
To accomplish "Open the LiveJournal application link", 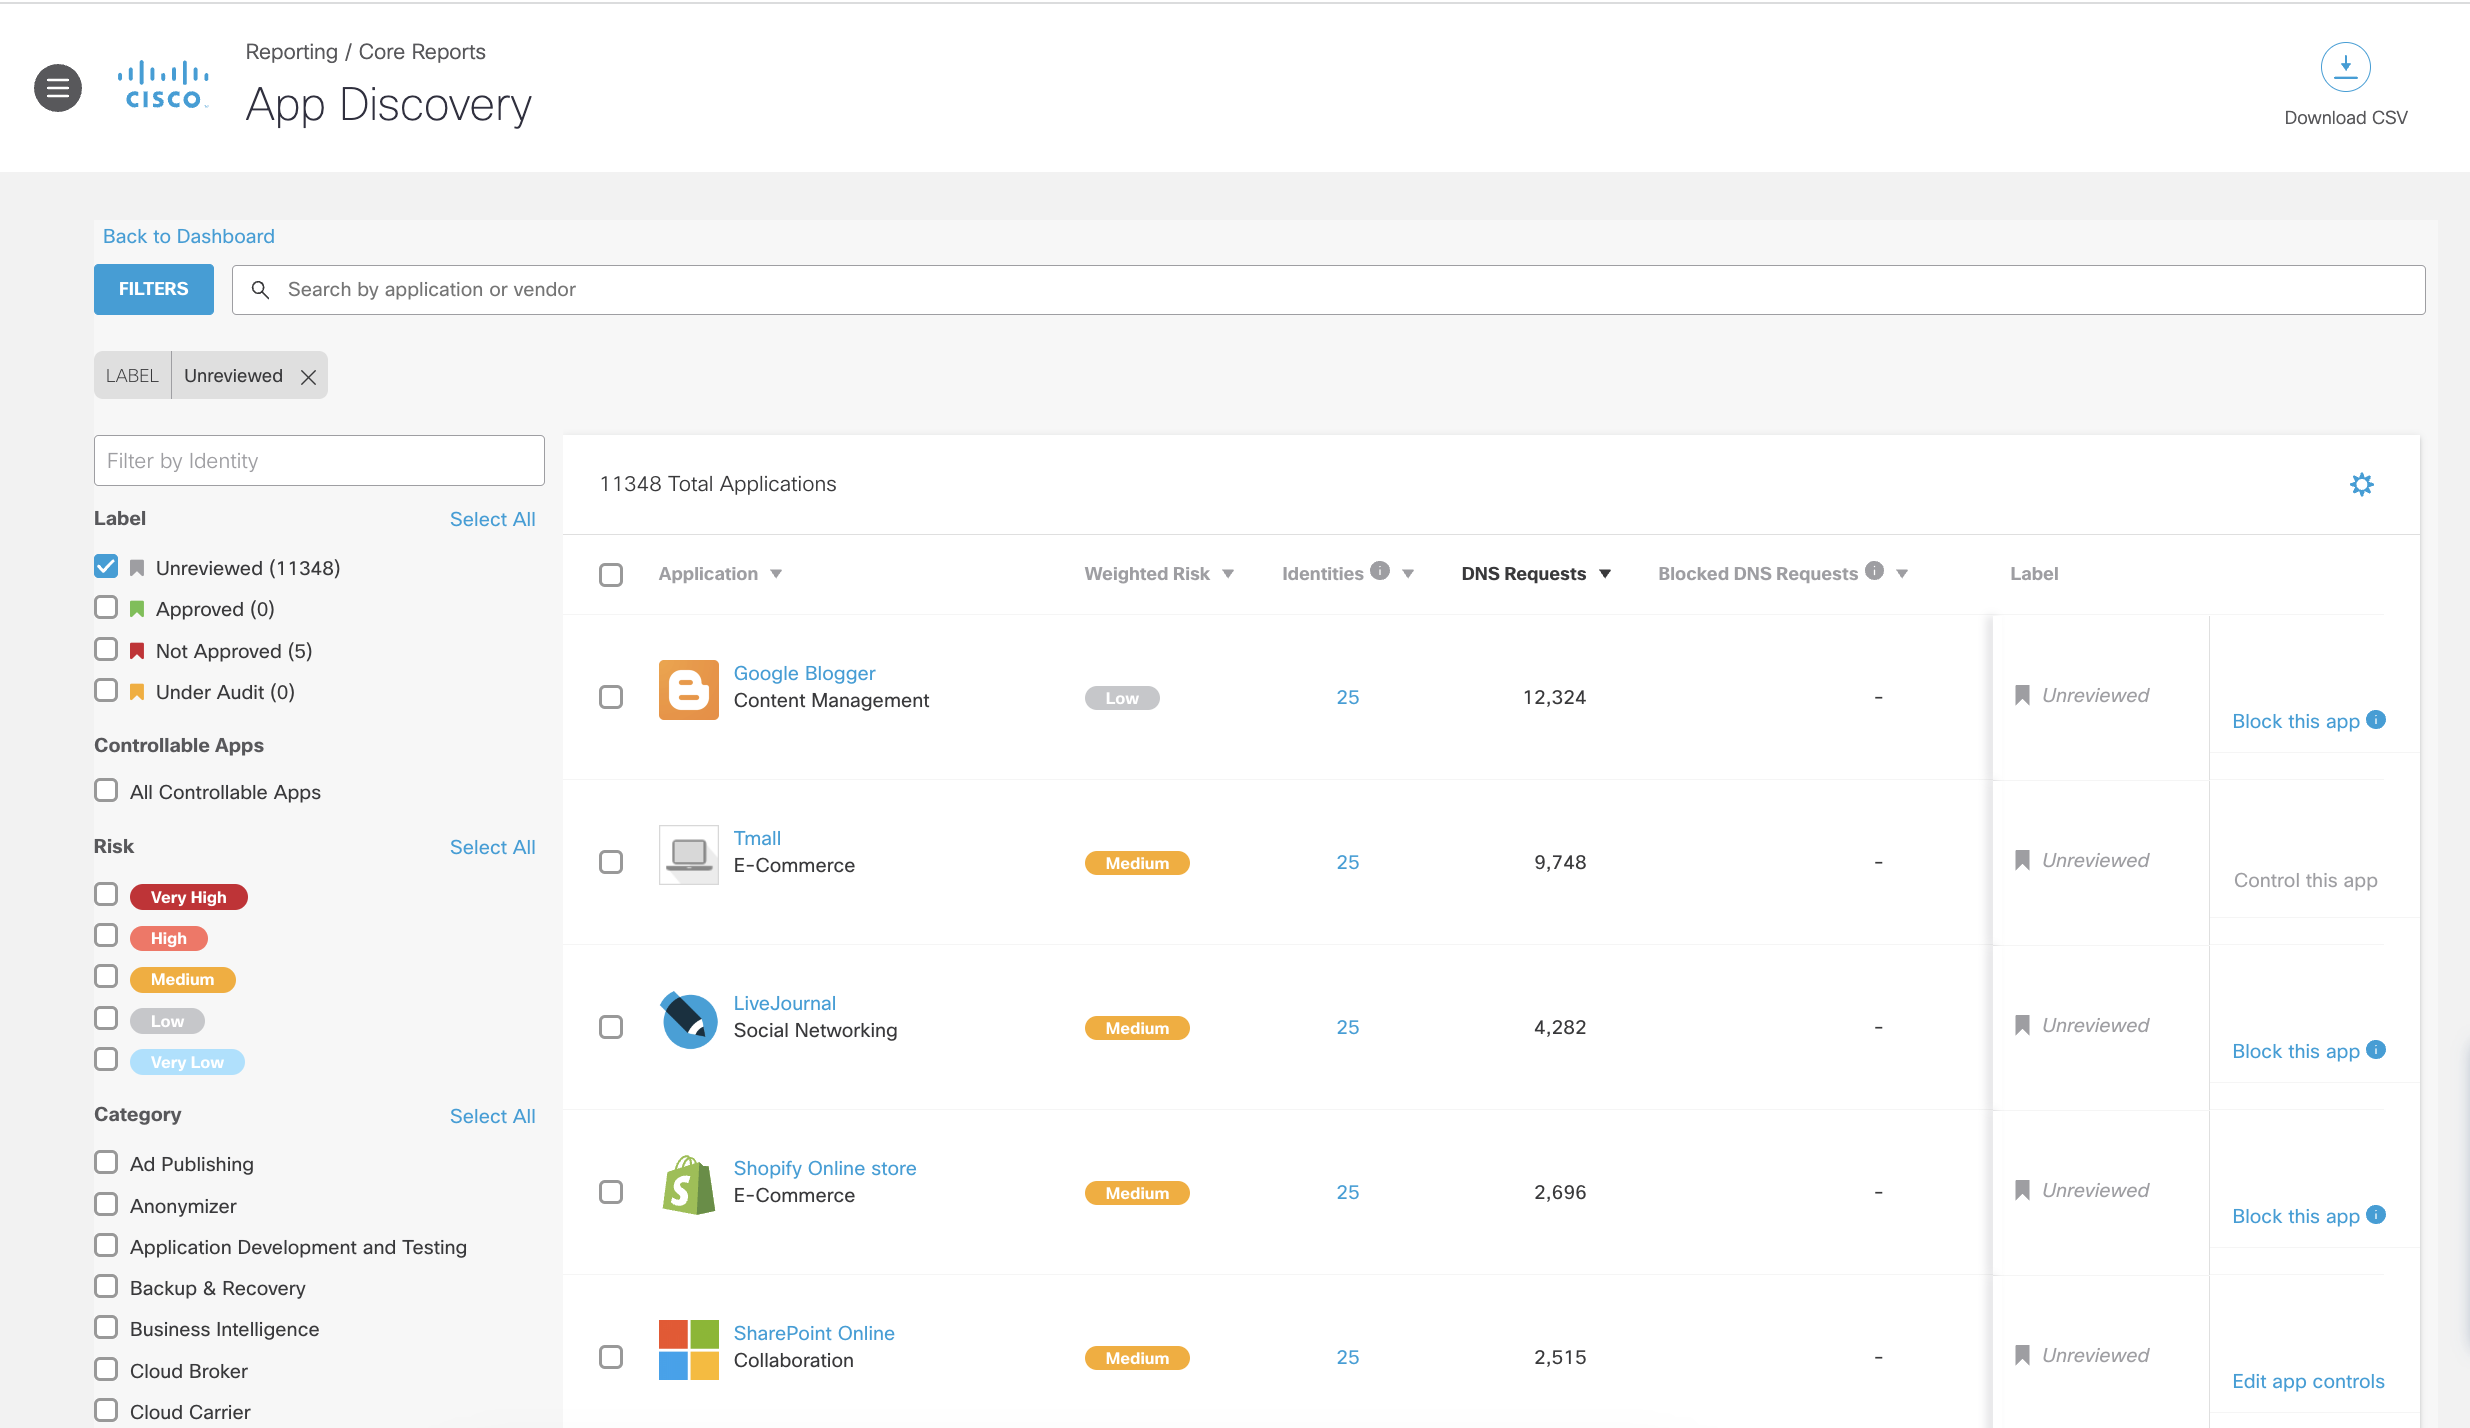I will coord(785,1003).
